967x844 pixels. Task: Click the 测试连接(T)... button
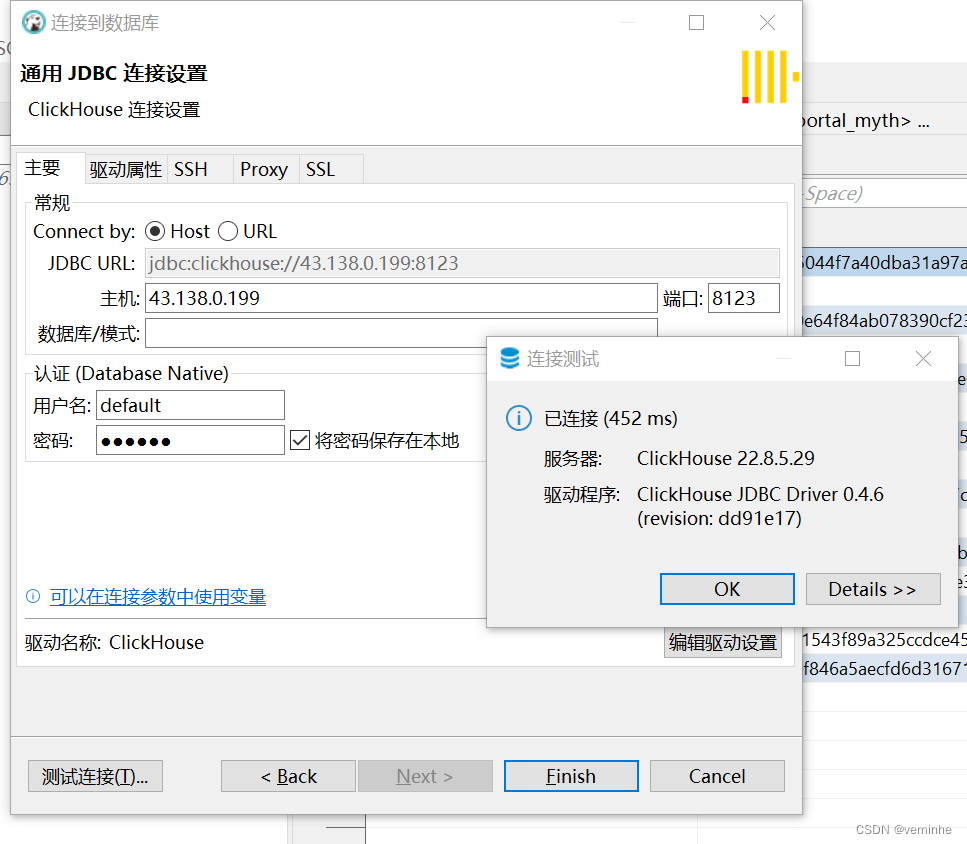click(x=95, y=776)
